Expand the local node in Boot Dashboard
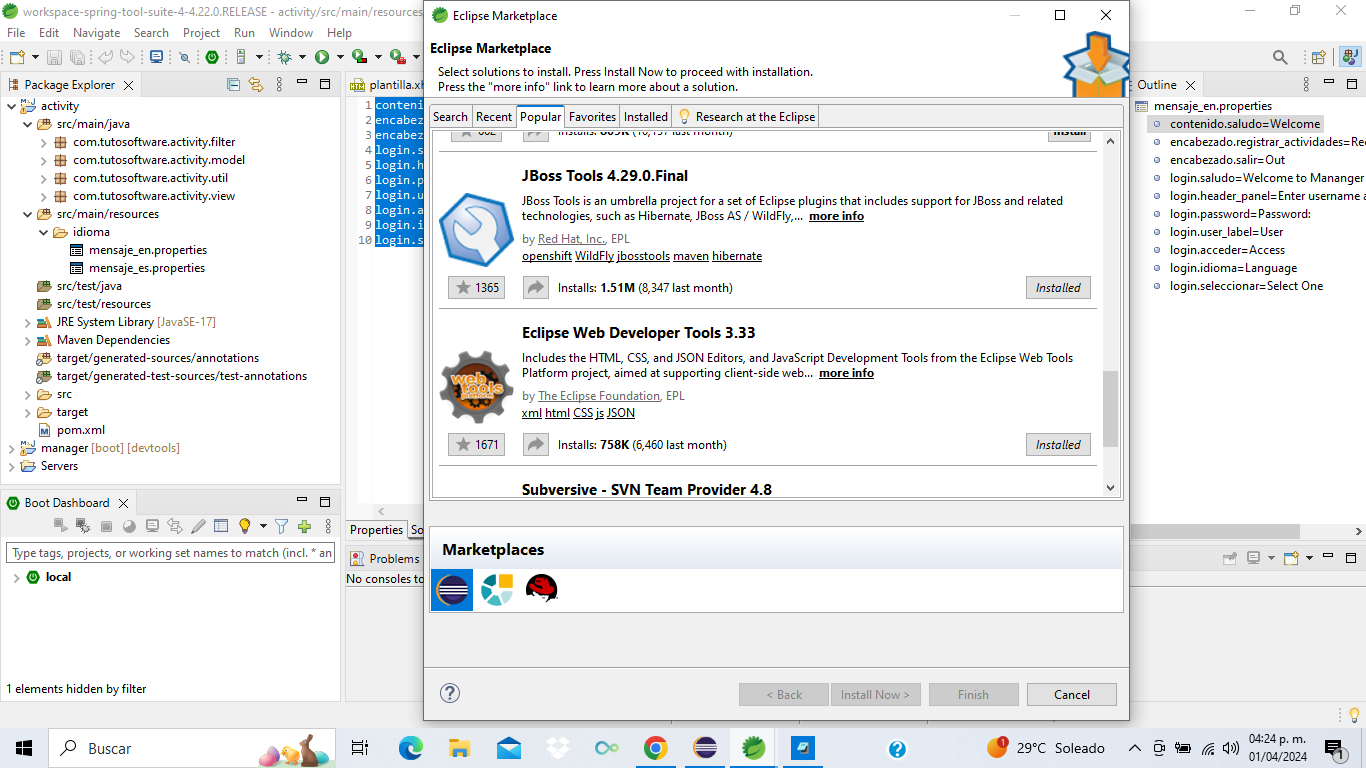Screen dimensions: 1366x768 tap(16, 577)
